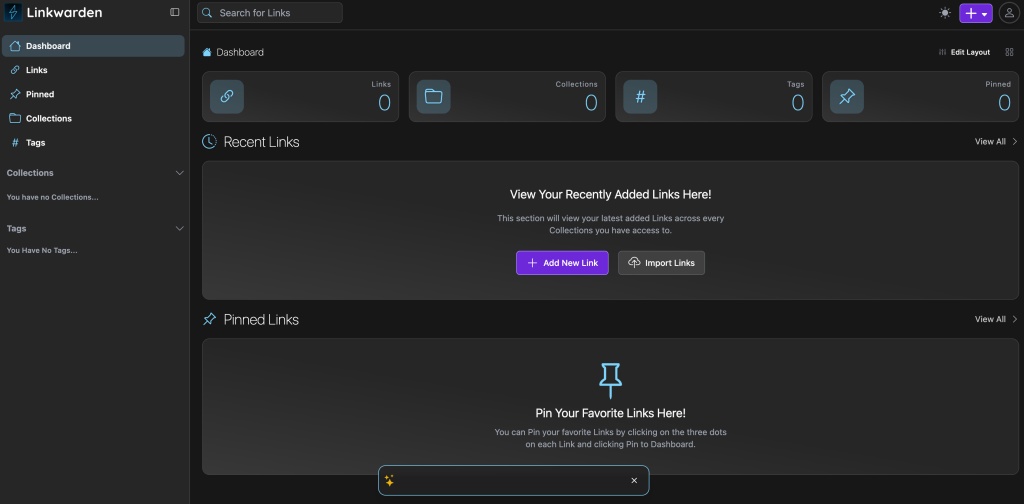Click the hash icon in Tags card
1024x504 pixels.
pyautogui.click(x=640, y=96)
